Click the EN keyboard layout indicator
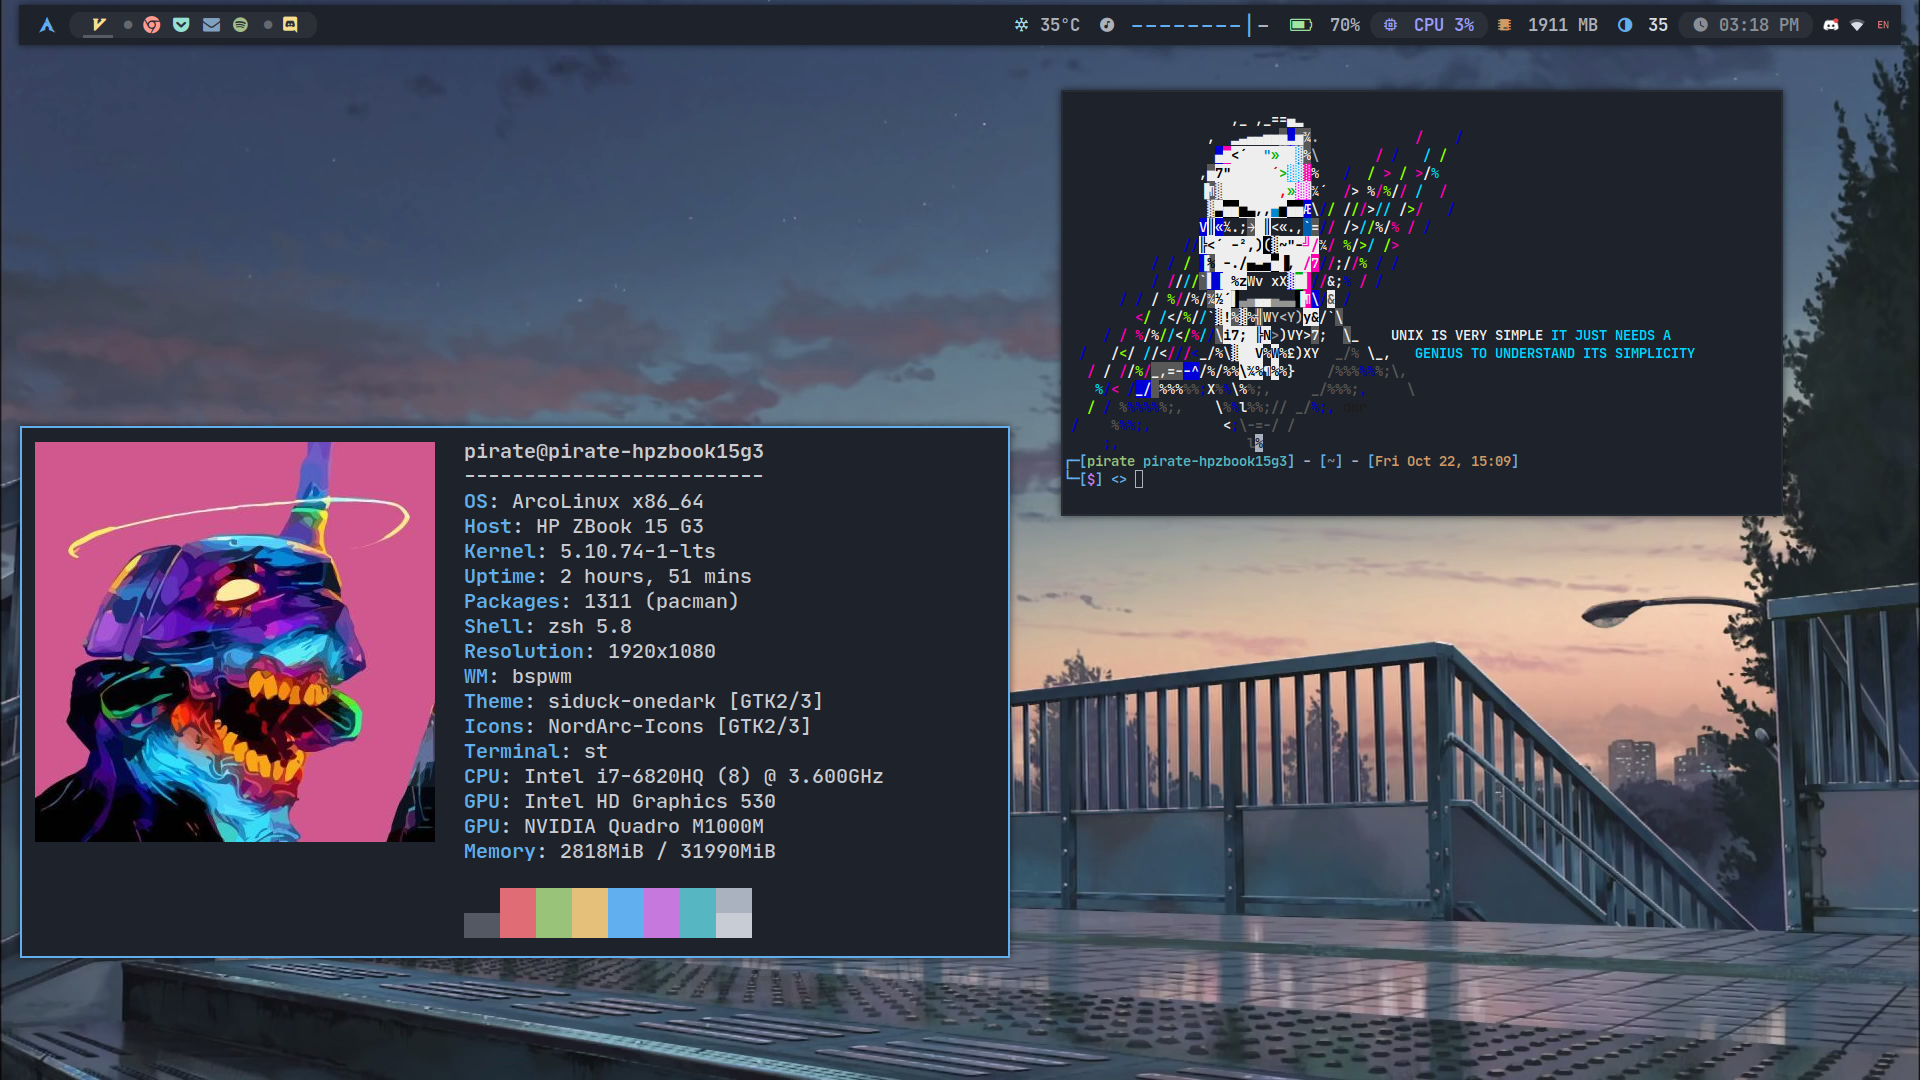 [1883, 25]
